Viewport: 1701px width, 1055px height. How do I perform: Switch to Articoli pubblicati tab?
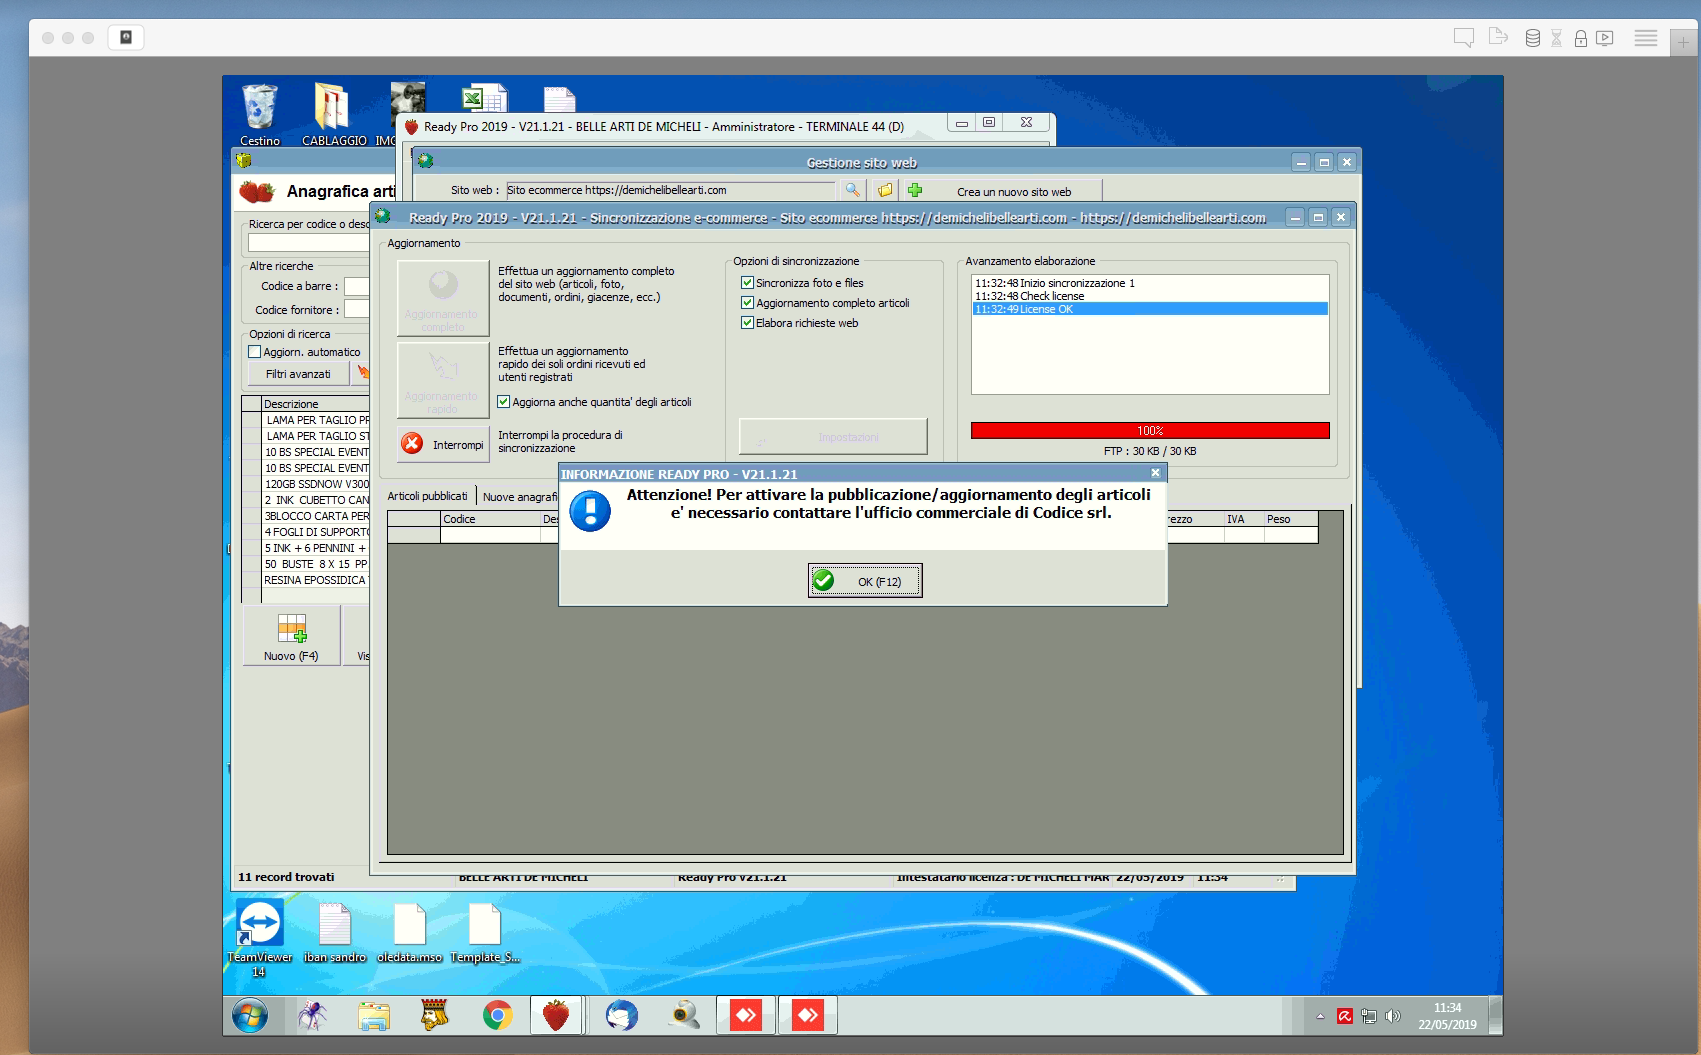[427, 496]
